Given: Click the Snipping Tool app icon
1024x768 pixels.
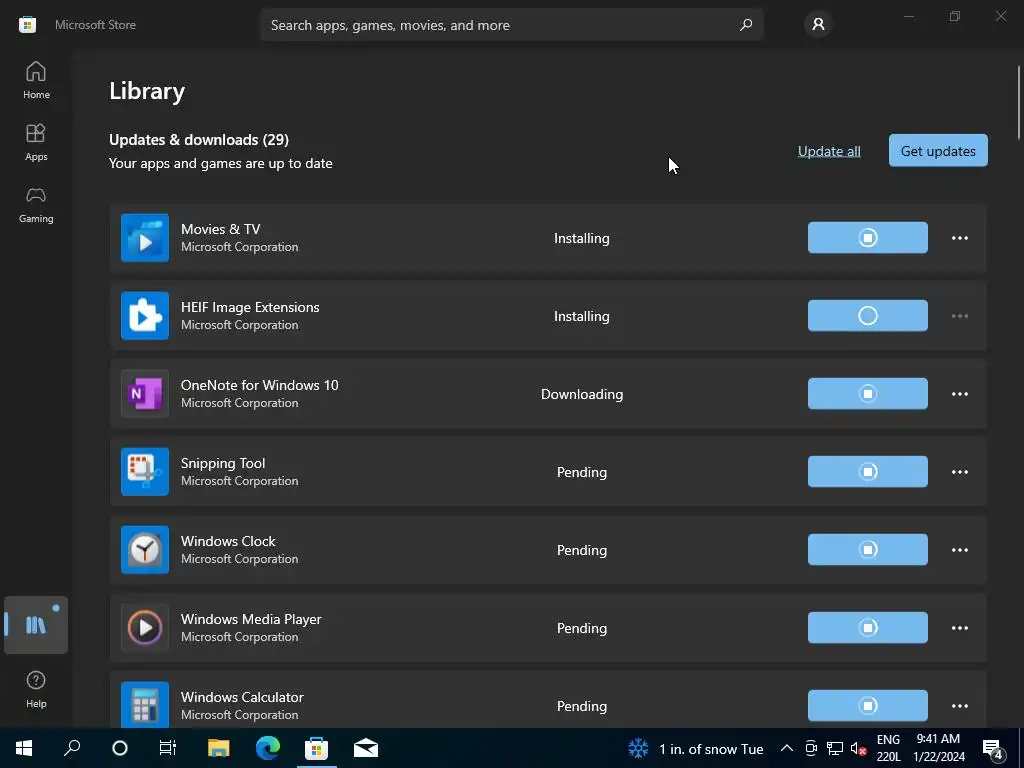Looking at the screenshot, I should tap(145, 472).
